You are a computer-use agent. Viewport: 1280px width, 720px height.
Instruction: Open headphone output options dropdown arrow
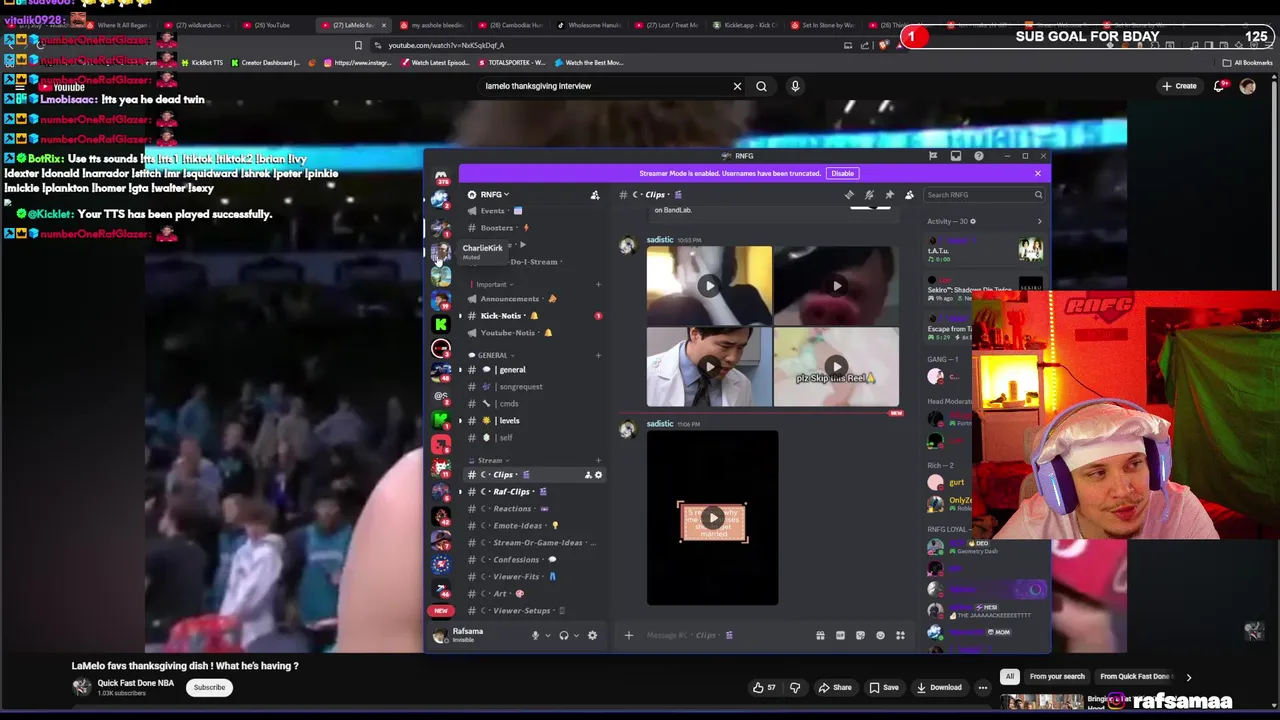576,636
